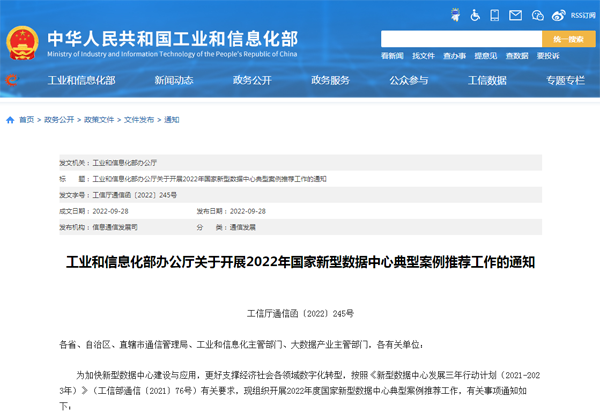Select the 新闻动态 navigation tab

tap(170, 80)
